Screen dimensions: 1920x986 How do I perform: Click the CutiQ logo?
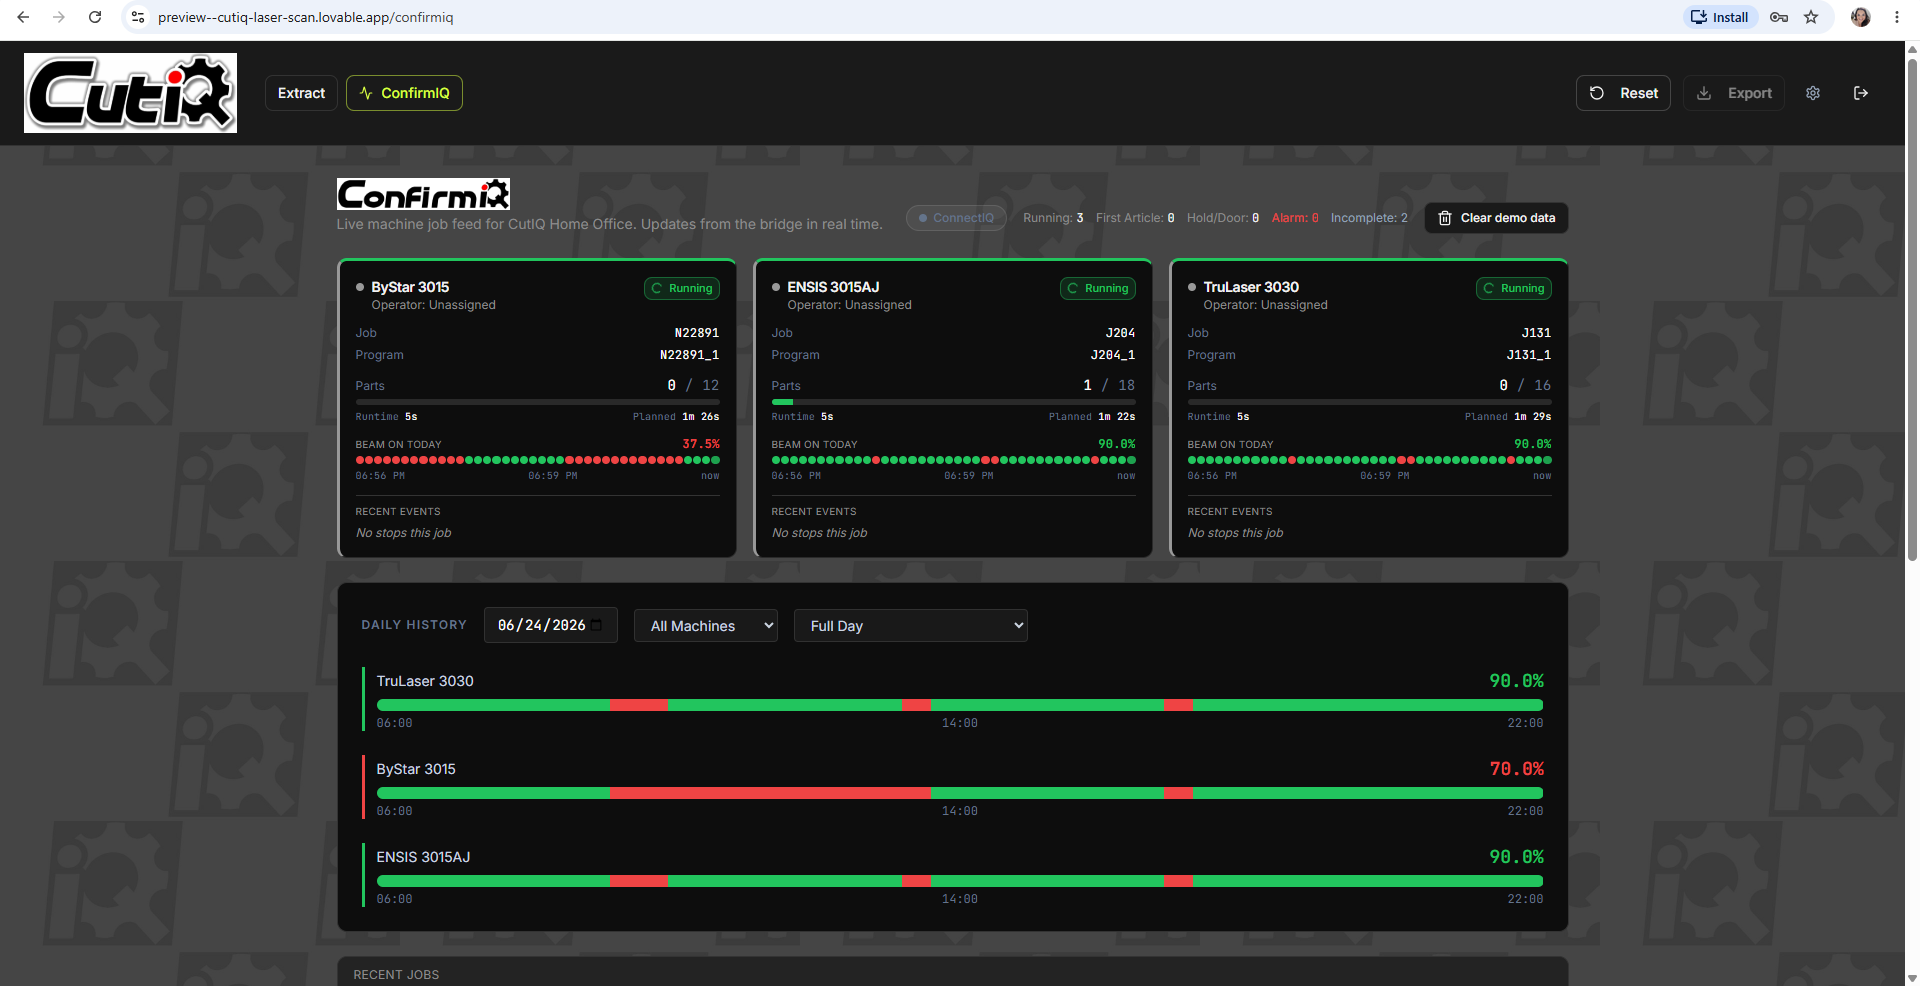[130, 93]
